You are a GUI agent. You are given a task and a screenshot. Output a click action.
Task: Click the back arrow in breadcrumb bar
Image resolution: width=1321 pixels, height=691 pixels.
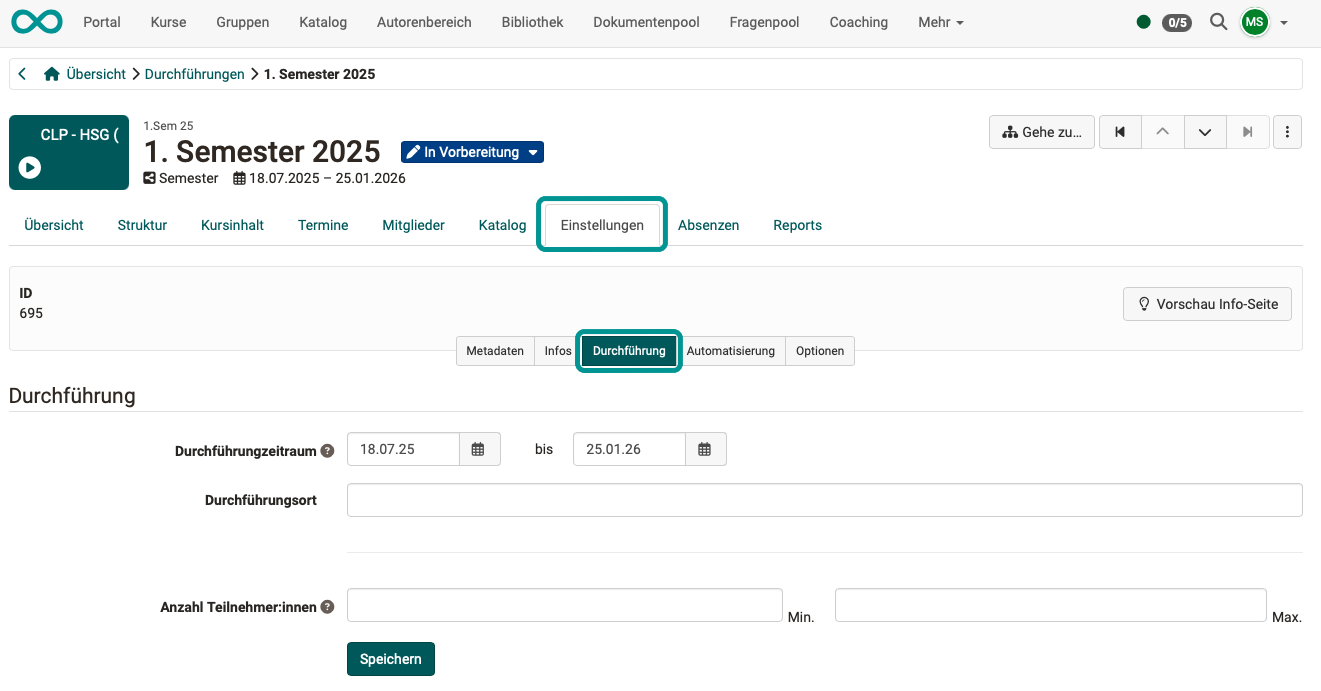(x=22, y=73)
